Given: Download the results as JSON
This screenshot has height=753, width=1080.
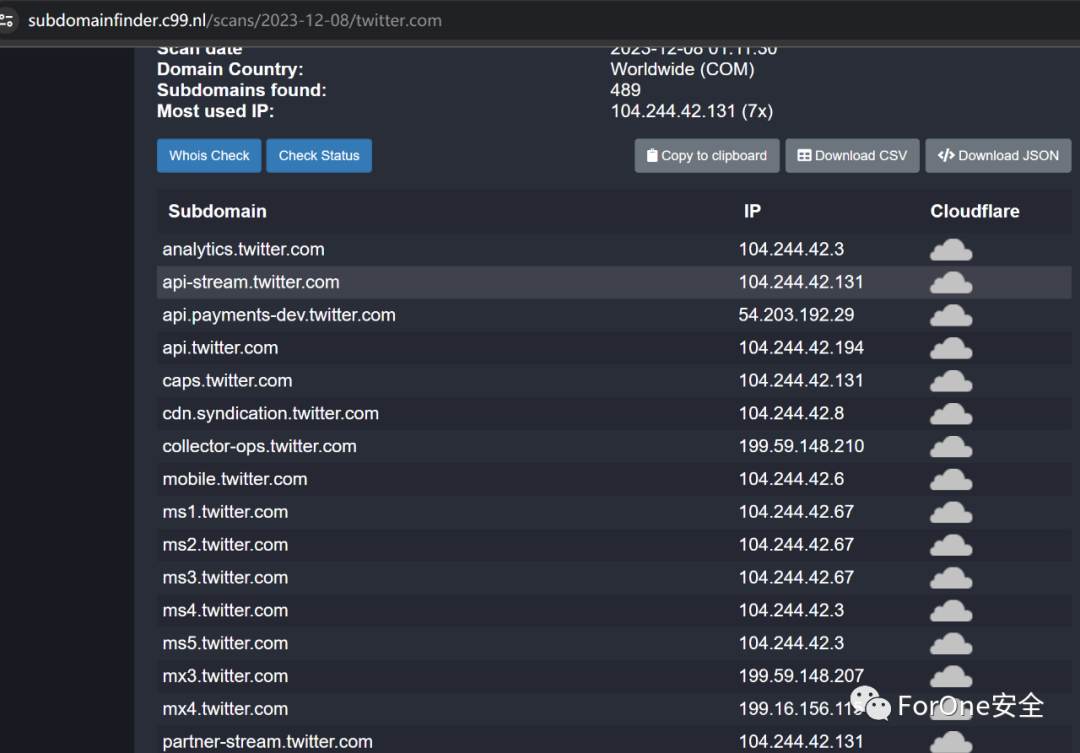Looking at the screenshot, I should (x=998, y=156).
